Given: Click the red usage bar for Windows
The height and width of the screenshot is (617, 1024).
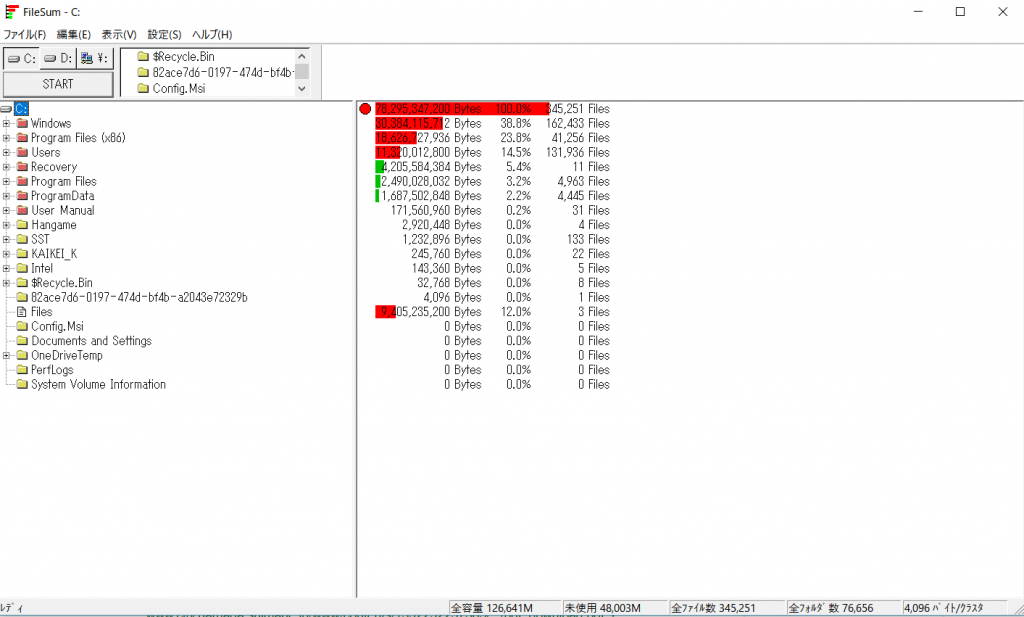Looking at the screenshot, I should coord(408,124).
